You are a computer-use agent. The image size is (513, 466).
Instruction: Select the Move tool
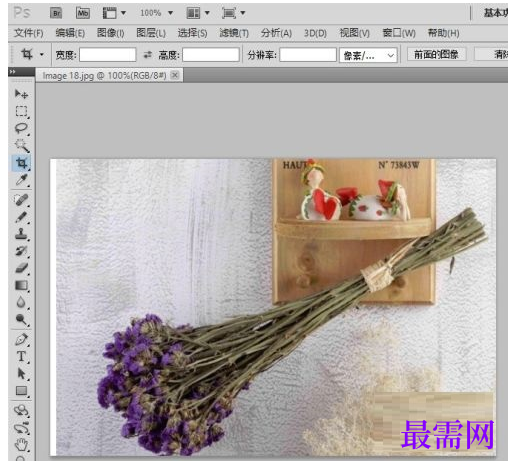[21, 94]
